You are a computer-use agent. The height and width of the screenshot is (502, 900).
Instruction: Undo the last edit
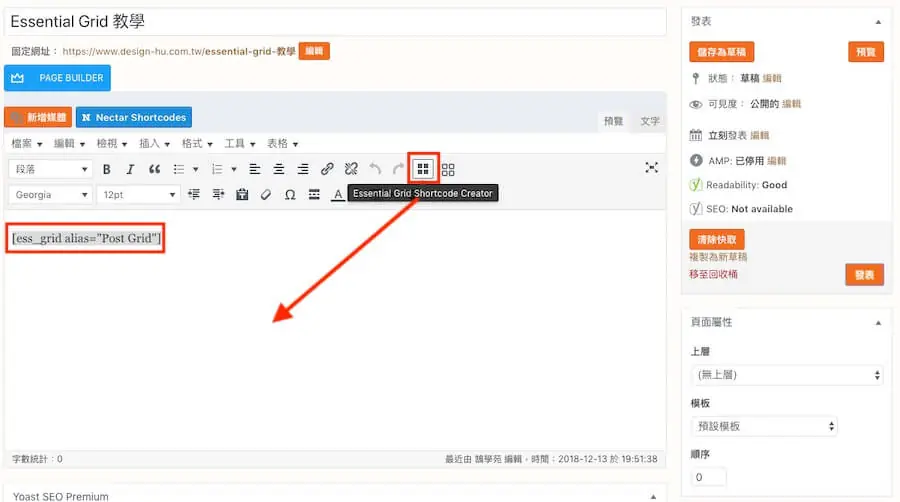pos(375,169)
